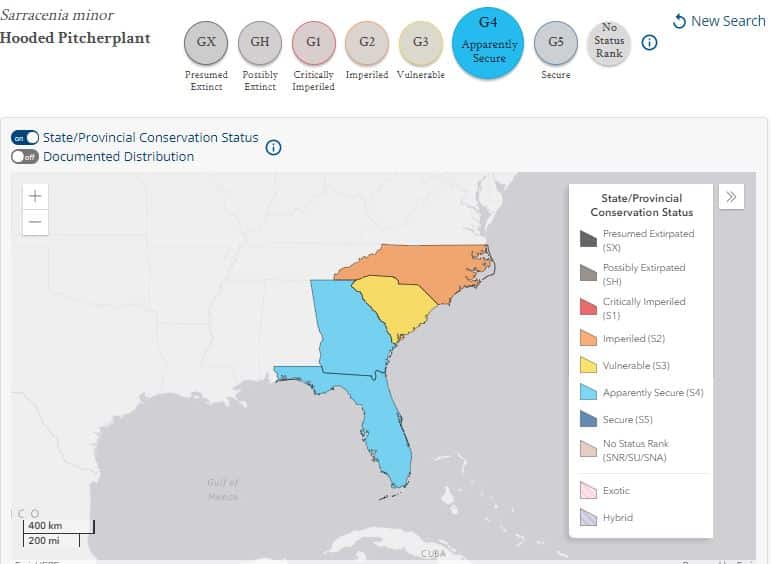This screenshot has width=771, height=564.
Task: Click the New Search link
Action: click(719, 21)
